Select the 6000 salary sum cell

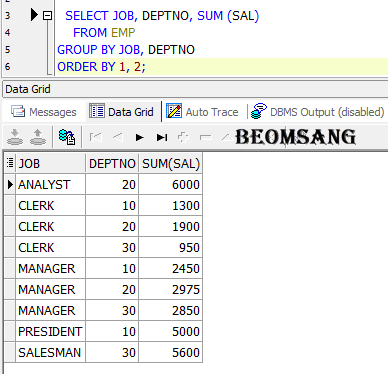[x=170, y=184]
